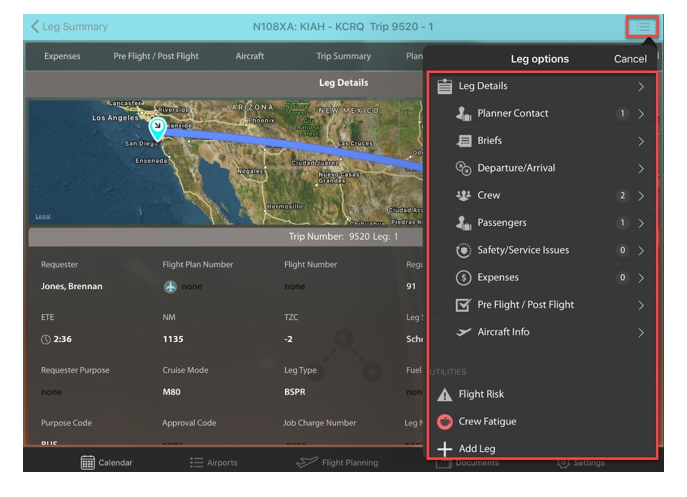Screen dimensions: 687x497
Task: Open Pre Flight / Post Flight checklist item
Action: click(x=525, y=305)
